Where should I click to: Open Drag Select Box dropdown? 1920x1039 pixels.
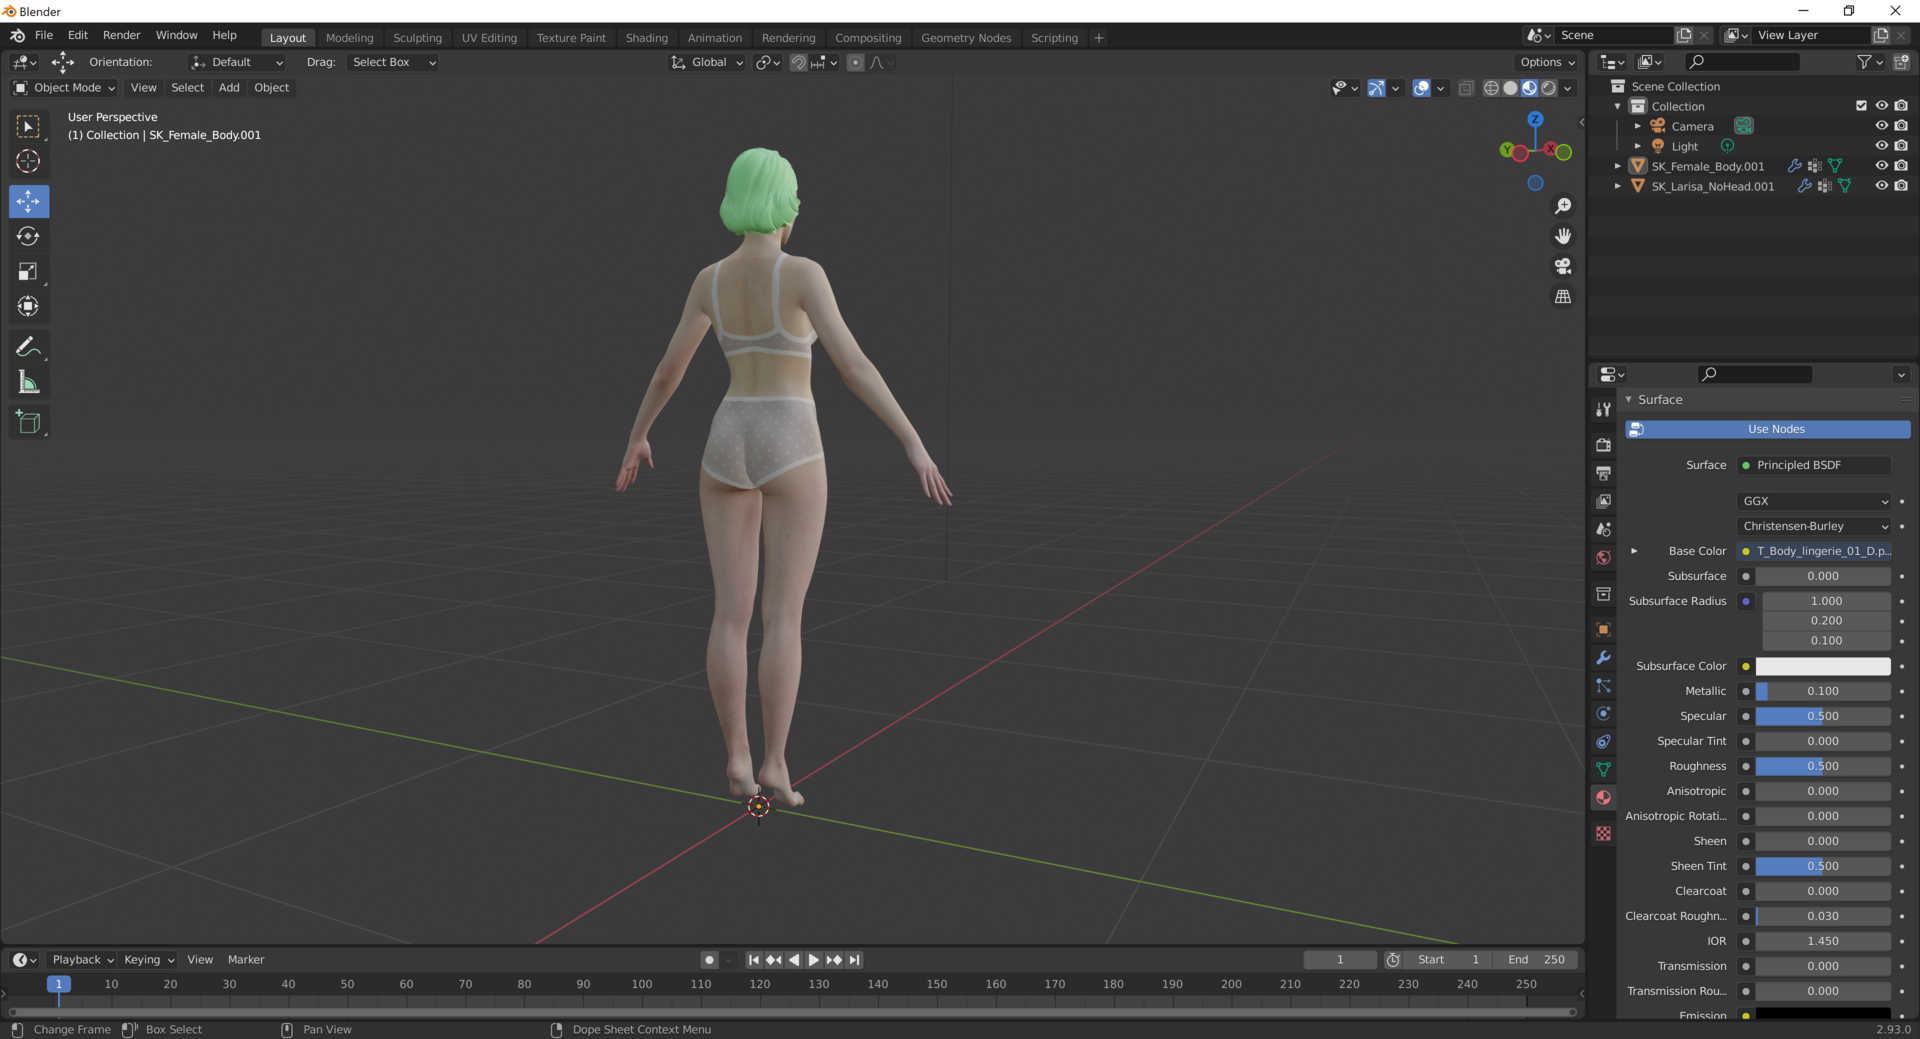click(394, 62)
